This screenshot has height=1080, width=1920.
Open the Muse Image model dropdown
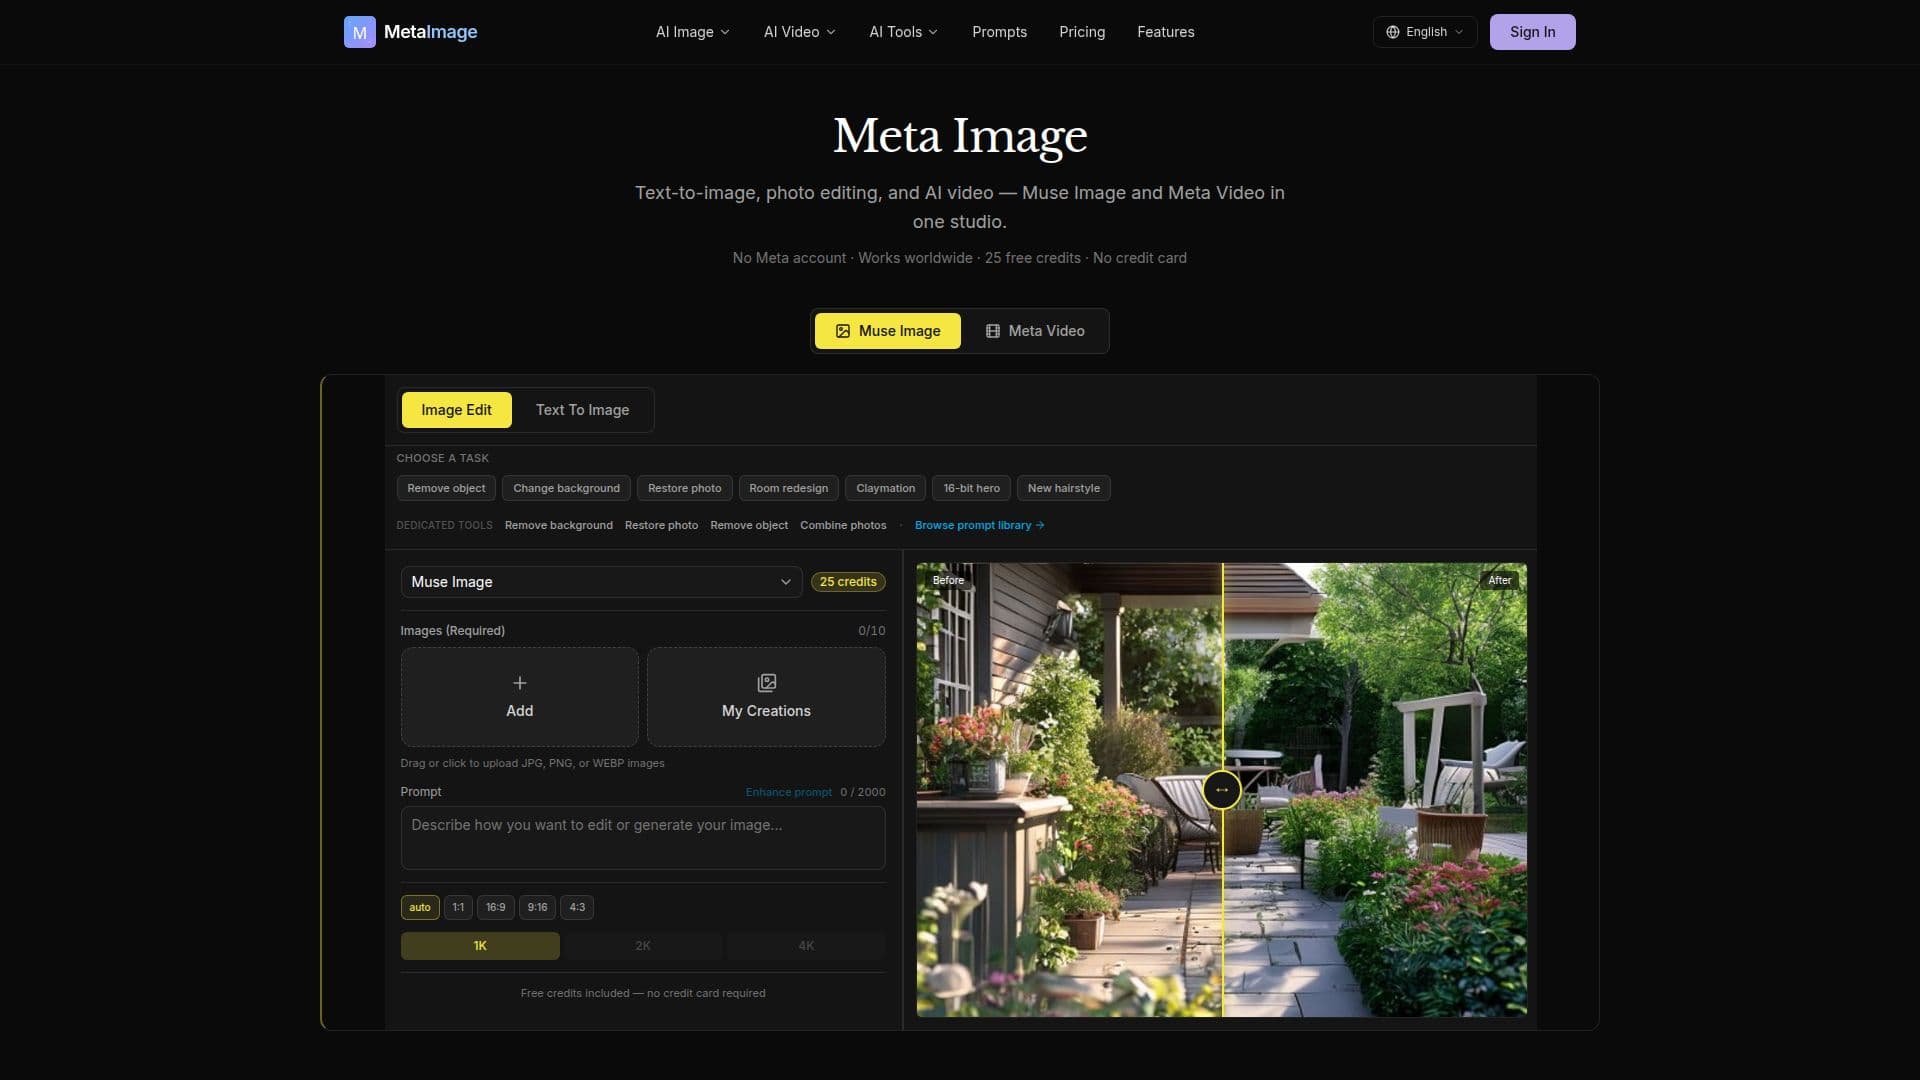(x=601, y=582)
